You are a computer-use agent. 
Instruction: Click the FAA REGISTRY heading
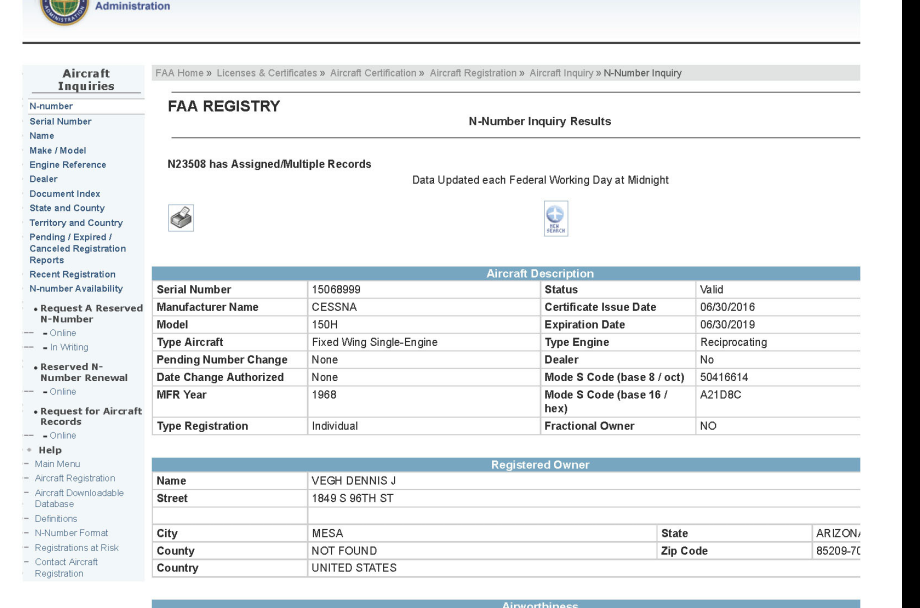pos(224,106)
